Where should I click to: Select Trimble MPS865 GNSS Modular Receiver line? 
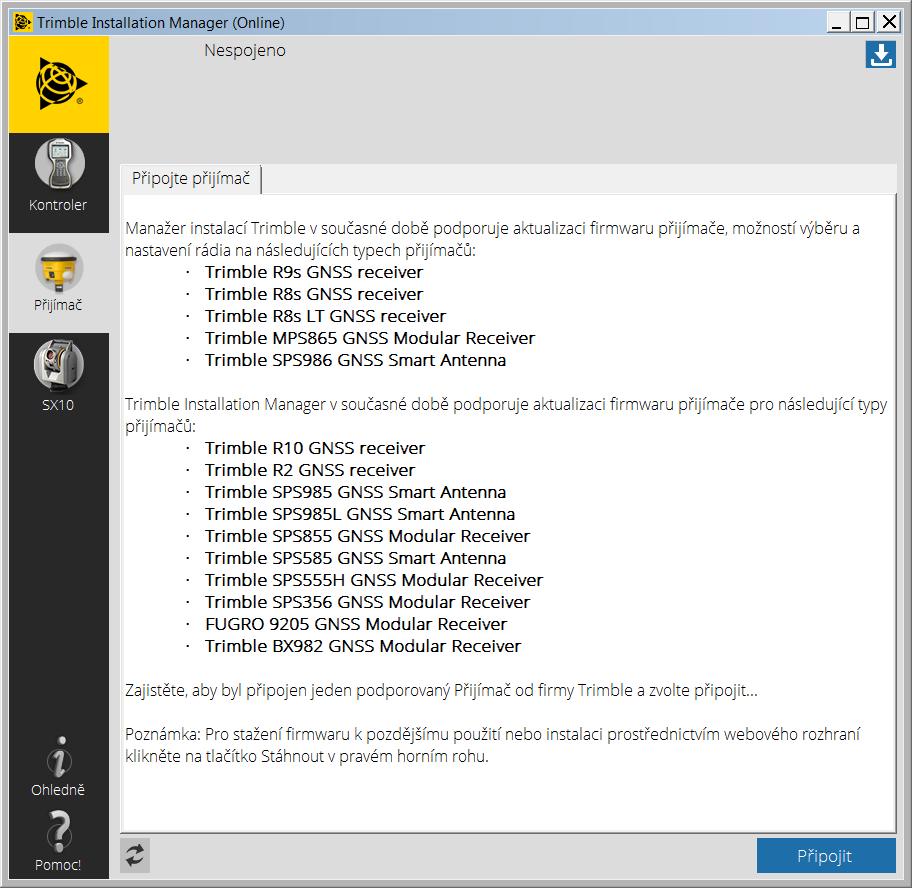coord(369,338)
